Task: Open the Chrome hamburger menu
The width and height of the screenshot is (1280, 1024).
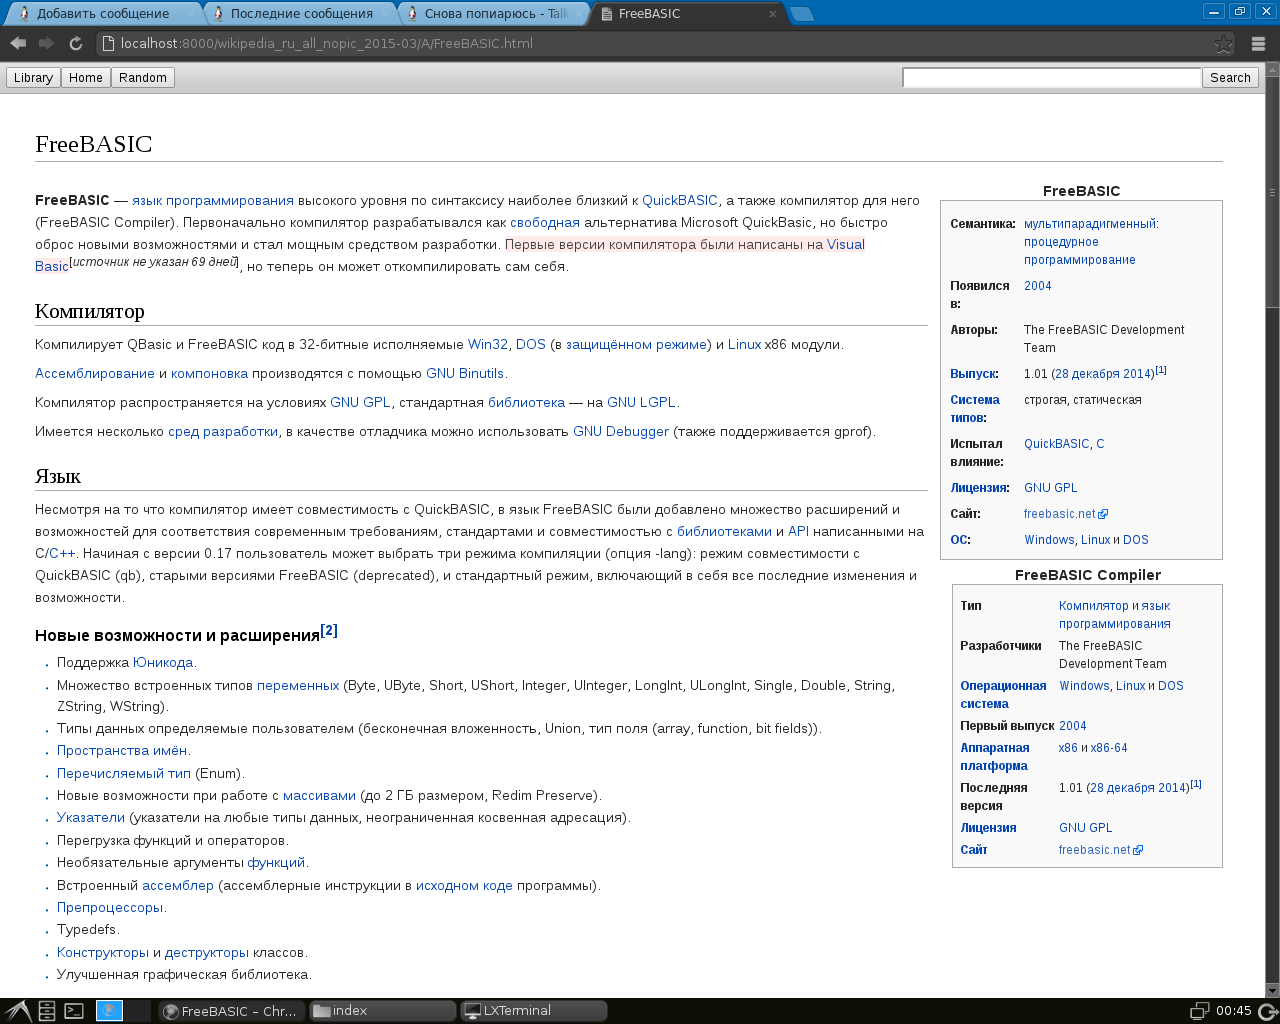Action: click(1259, 43)
